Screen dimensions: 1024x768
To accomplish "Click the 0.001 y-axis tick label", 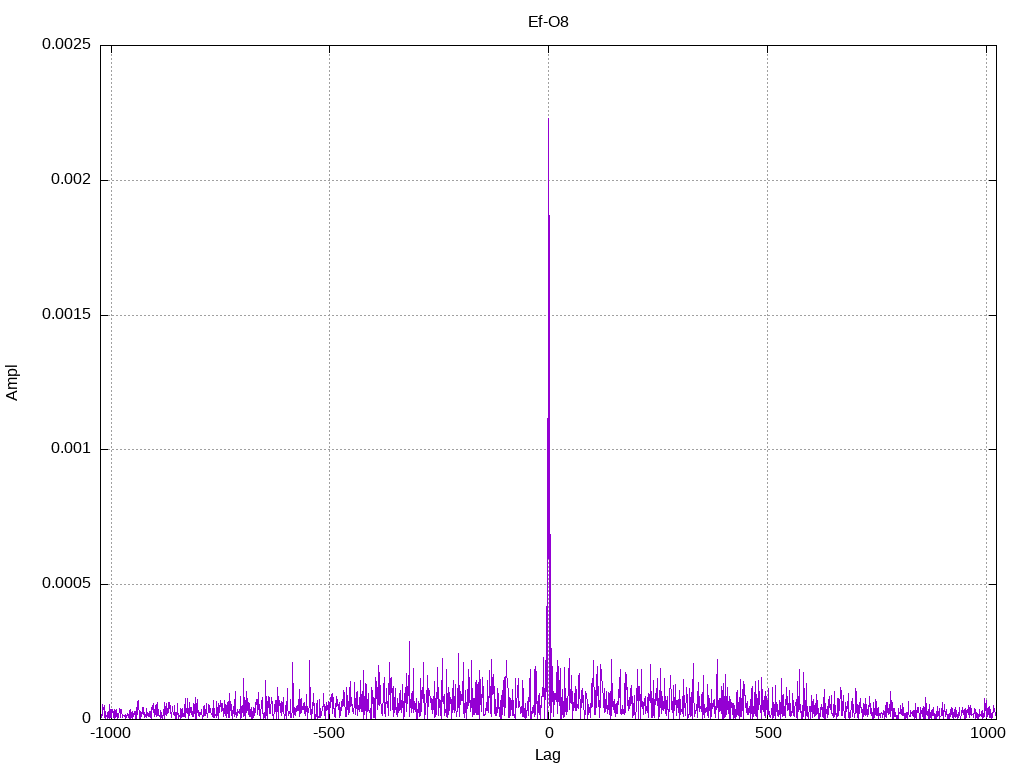I will pyautogui.click(x=71, y=448).
